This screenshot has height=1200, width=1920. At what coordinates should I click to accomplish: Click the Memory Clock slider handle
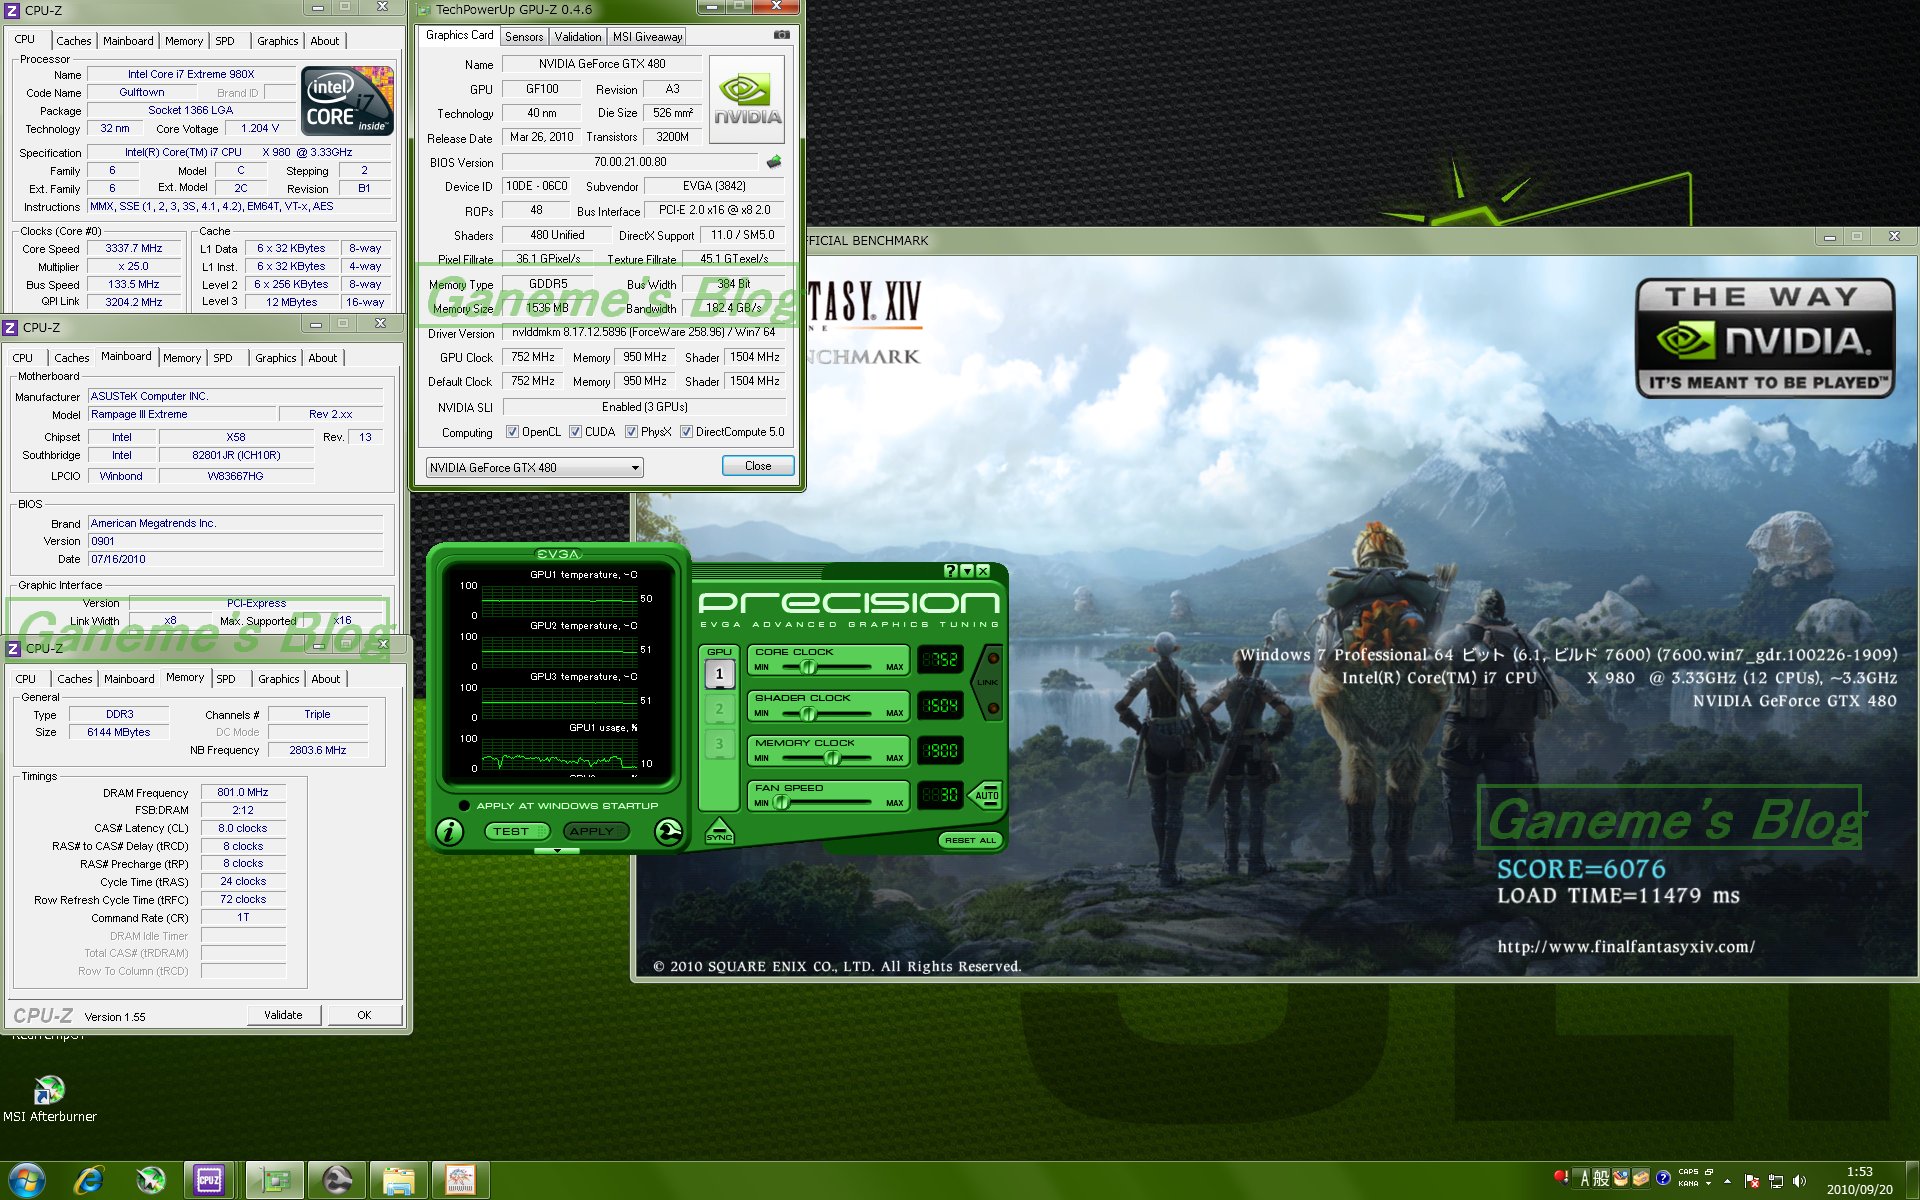[831, 758]
